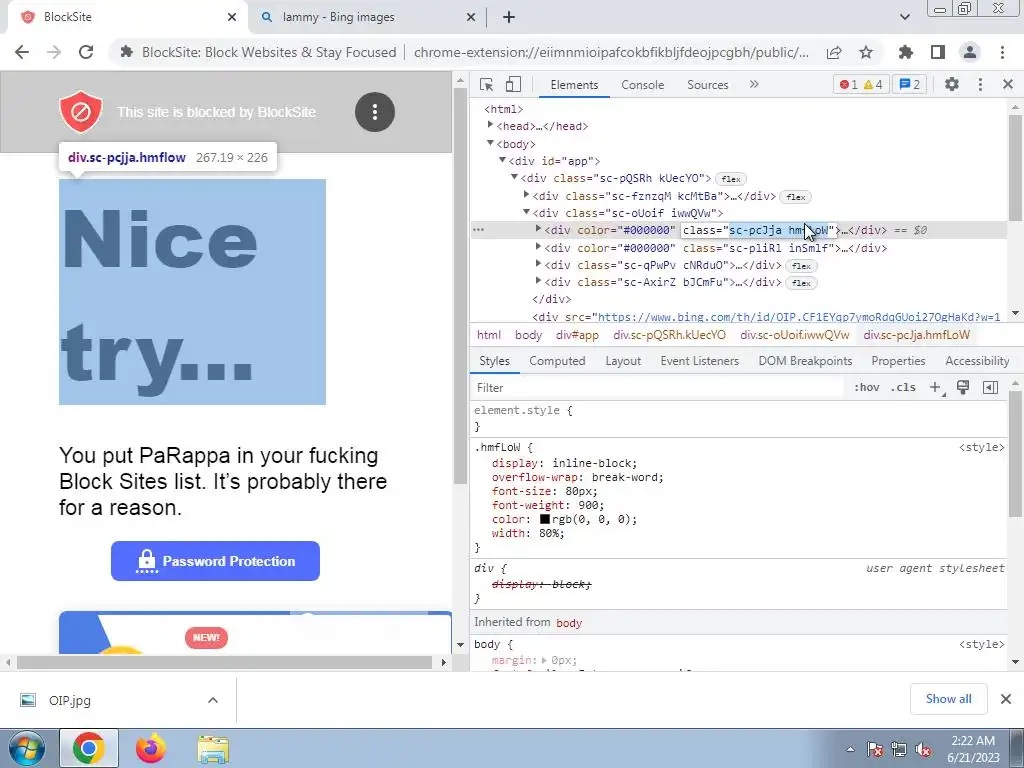Reload the current page
This screenshot has width=1024, height=768.
(86, 52)
